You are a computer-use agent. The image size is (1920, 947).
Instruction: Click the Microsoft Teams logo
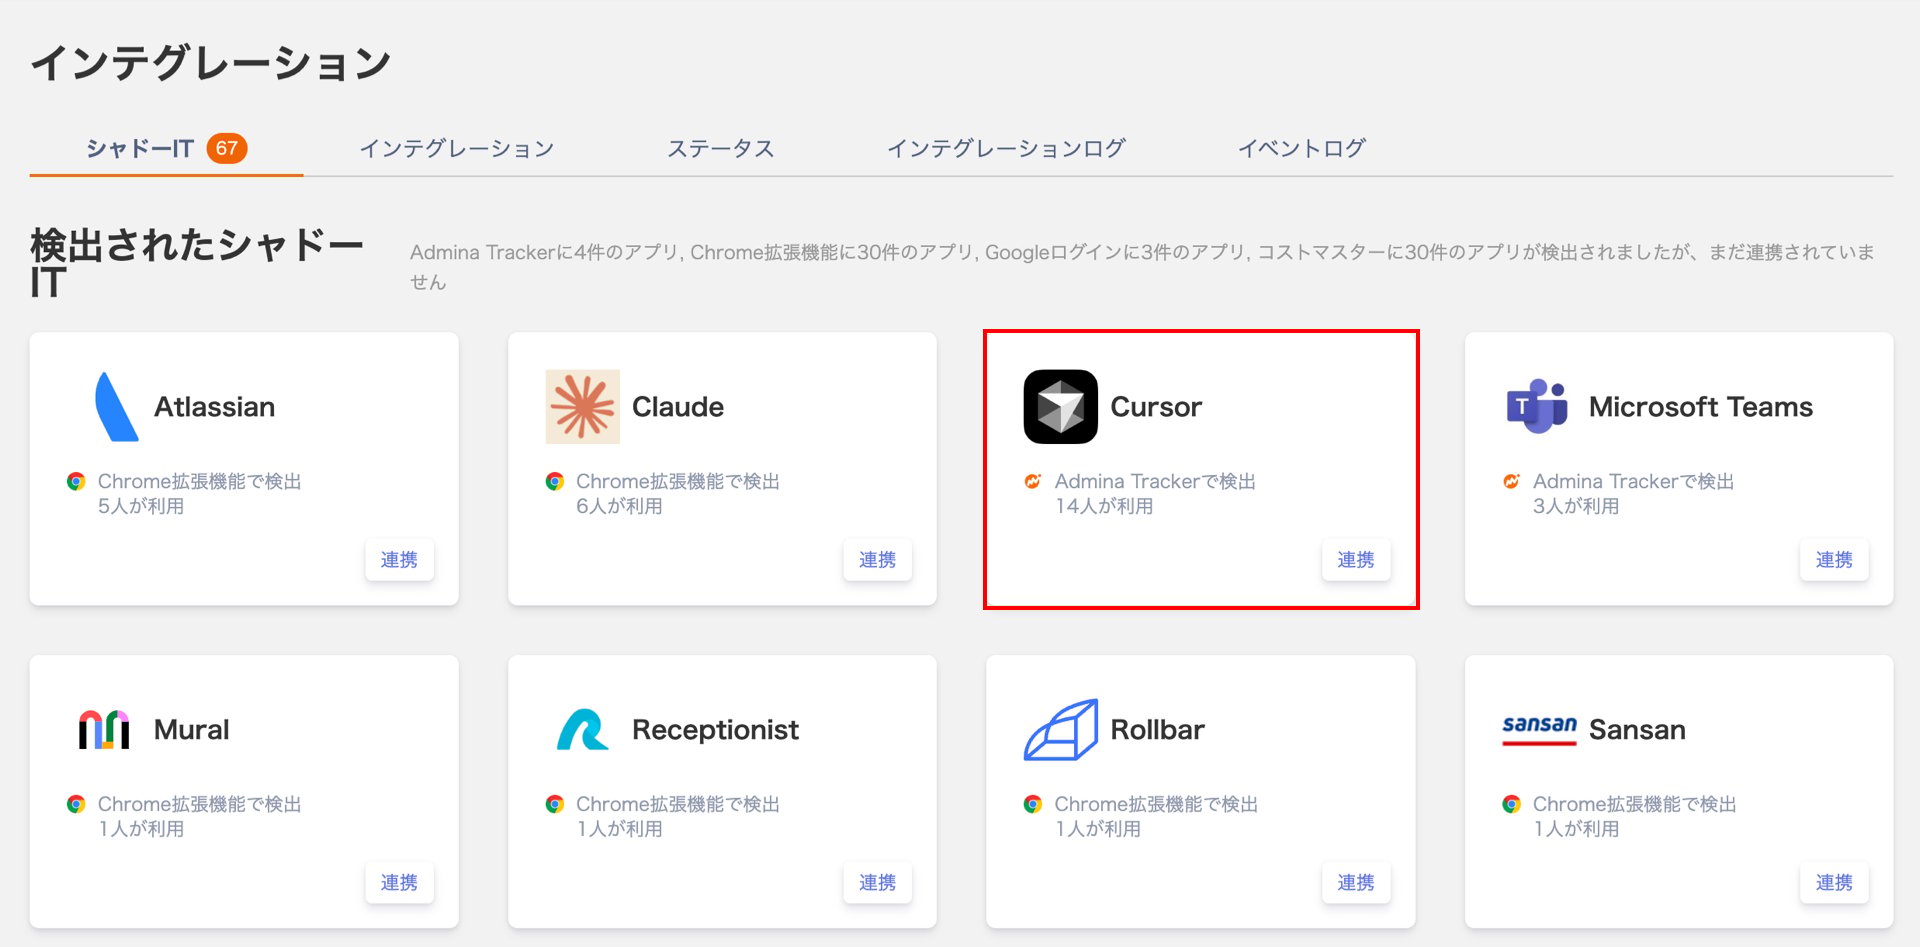1537,407
